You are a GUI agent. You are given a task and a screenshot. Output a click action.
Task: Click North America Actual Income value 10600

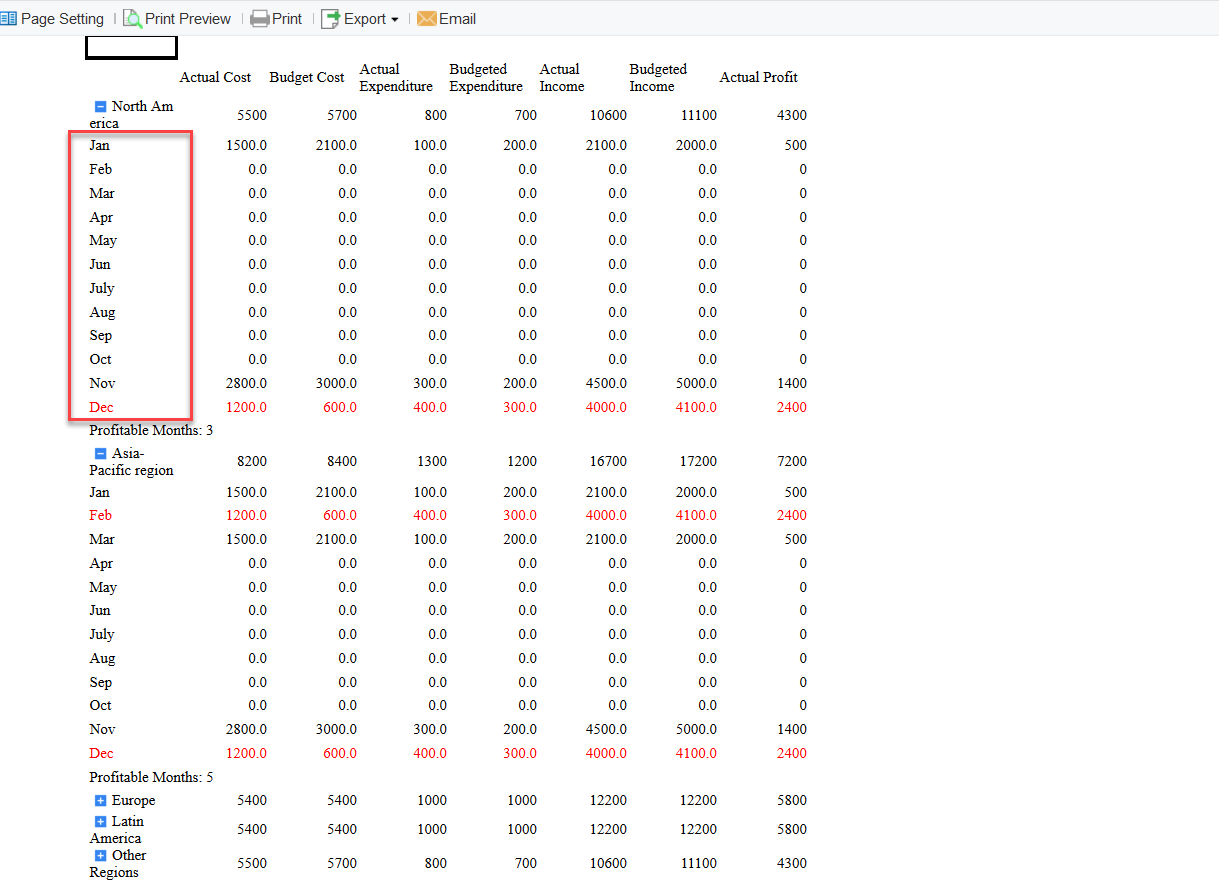[608, 115]
